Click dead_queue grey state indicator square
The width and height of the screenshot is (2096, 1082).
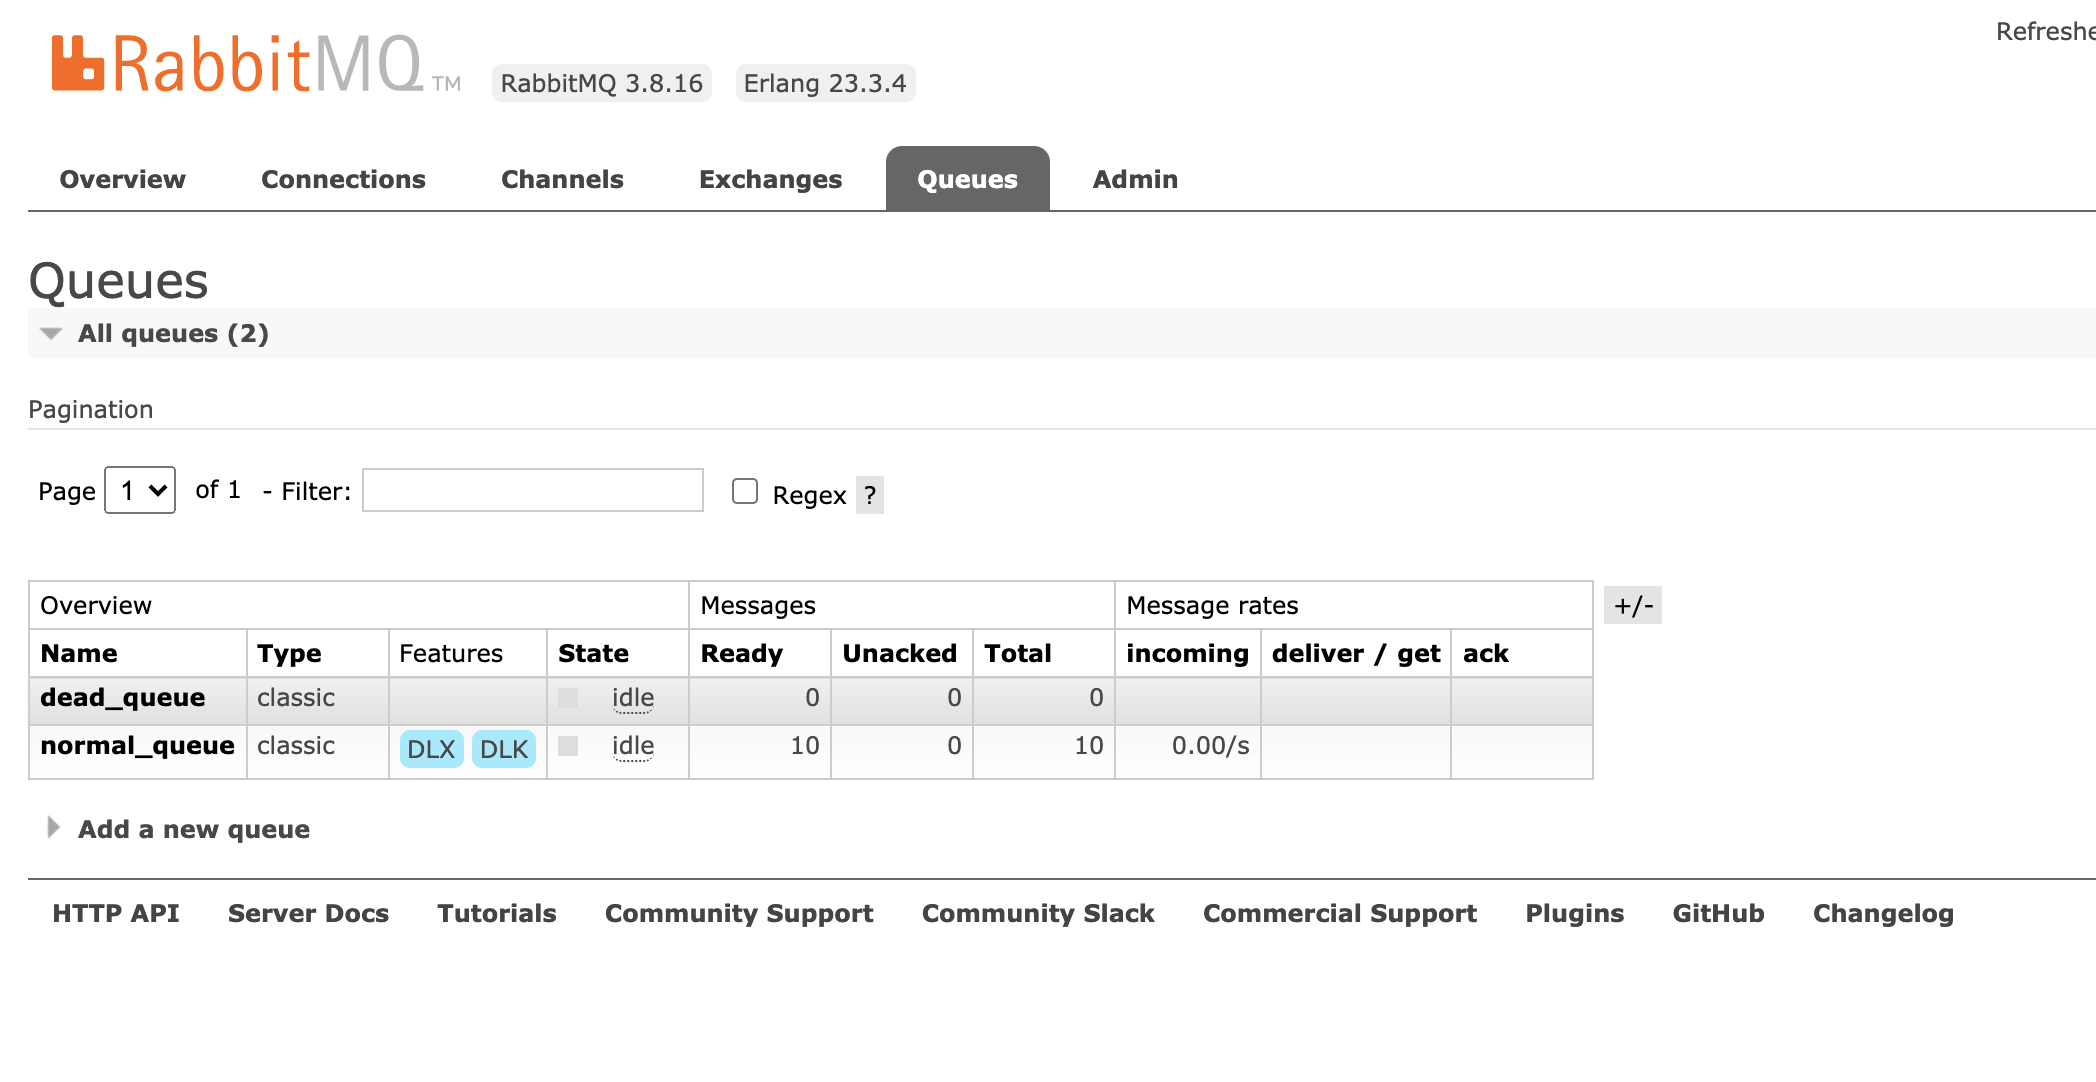(568, 698)
